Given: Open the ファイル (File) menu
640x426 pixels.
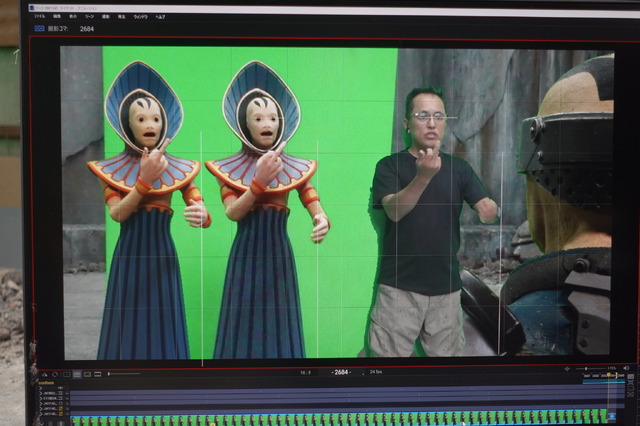Looking at the screenshot, I should tap(39, 17).
